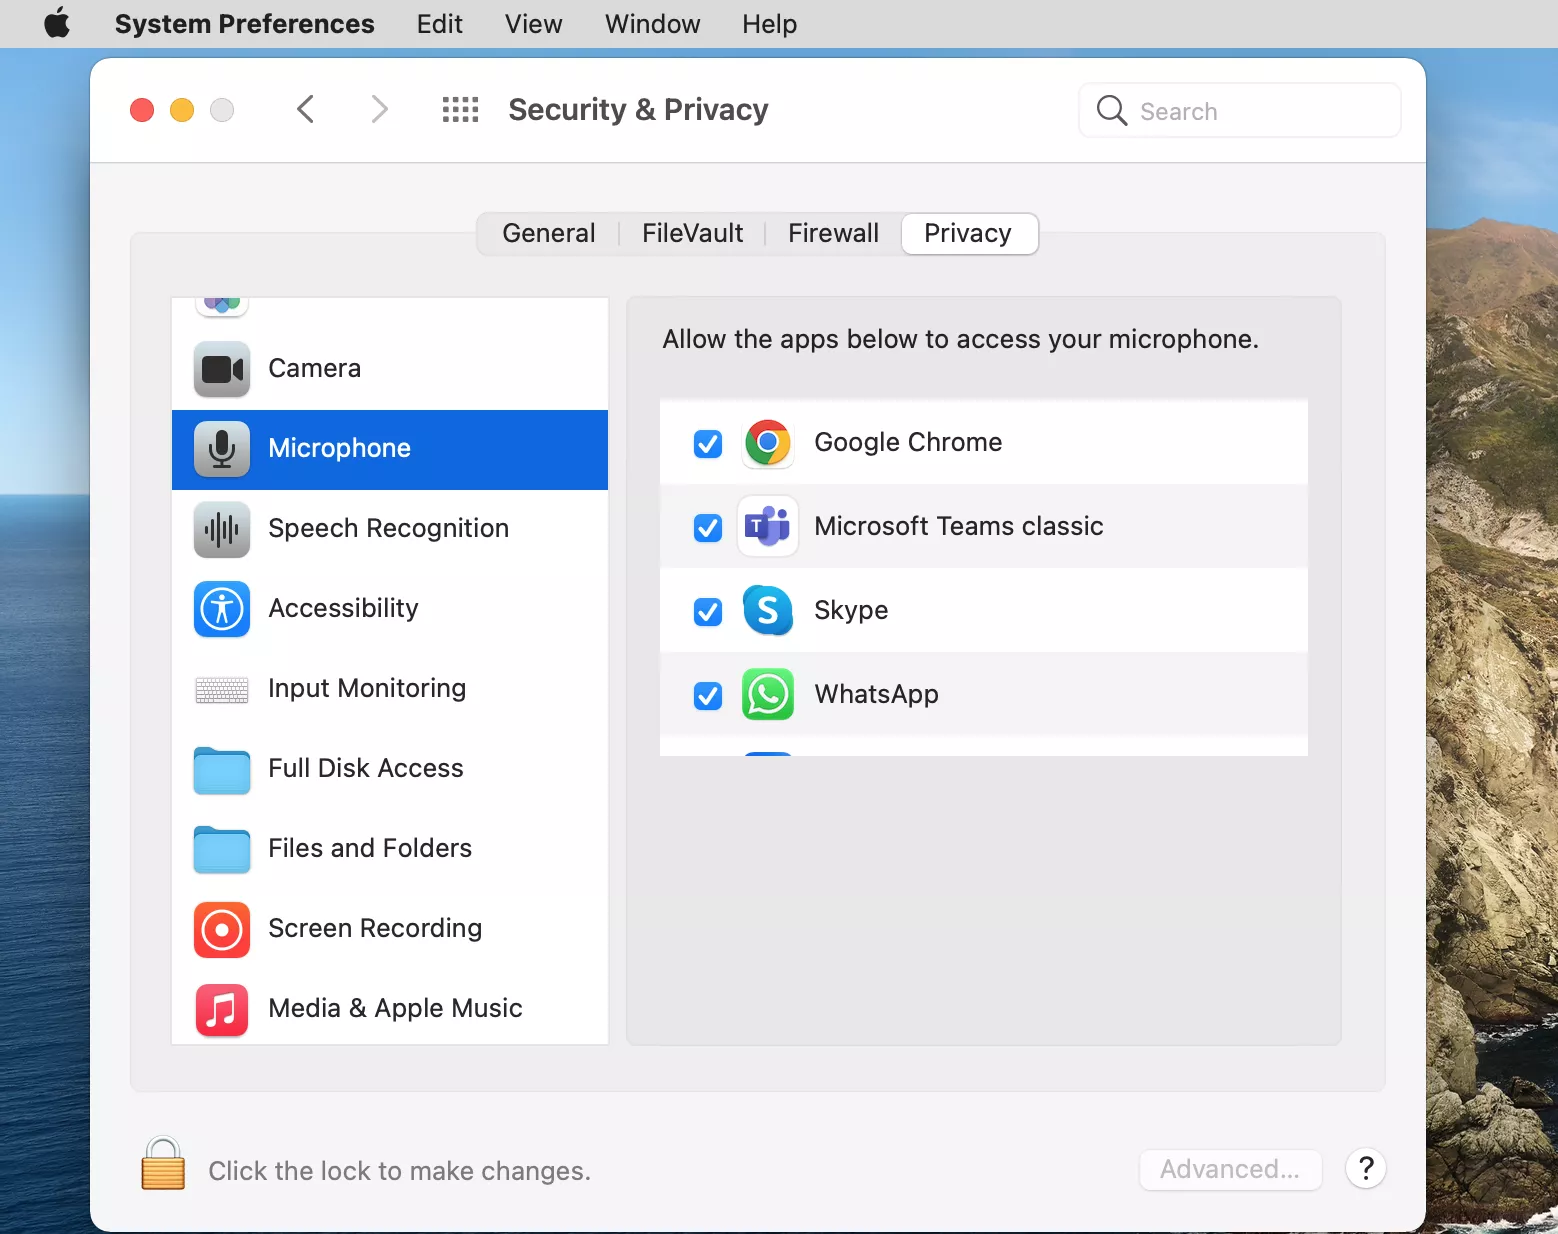Select the Accessibility text label
This screenshot has width=1558, height=1234.
(344, 608)
